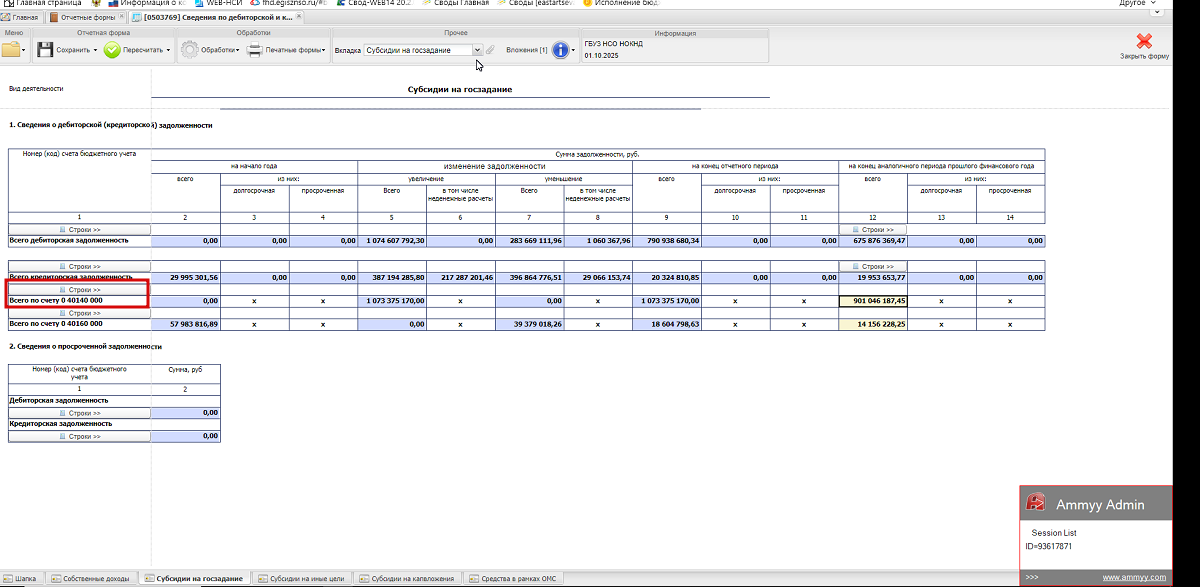Expand Строки under Дебиторская задолженность in section 2

pyautogui.click(x=79, y=413)
